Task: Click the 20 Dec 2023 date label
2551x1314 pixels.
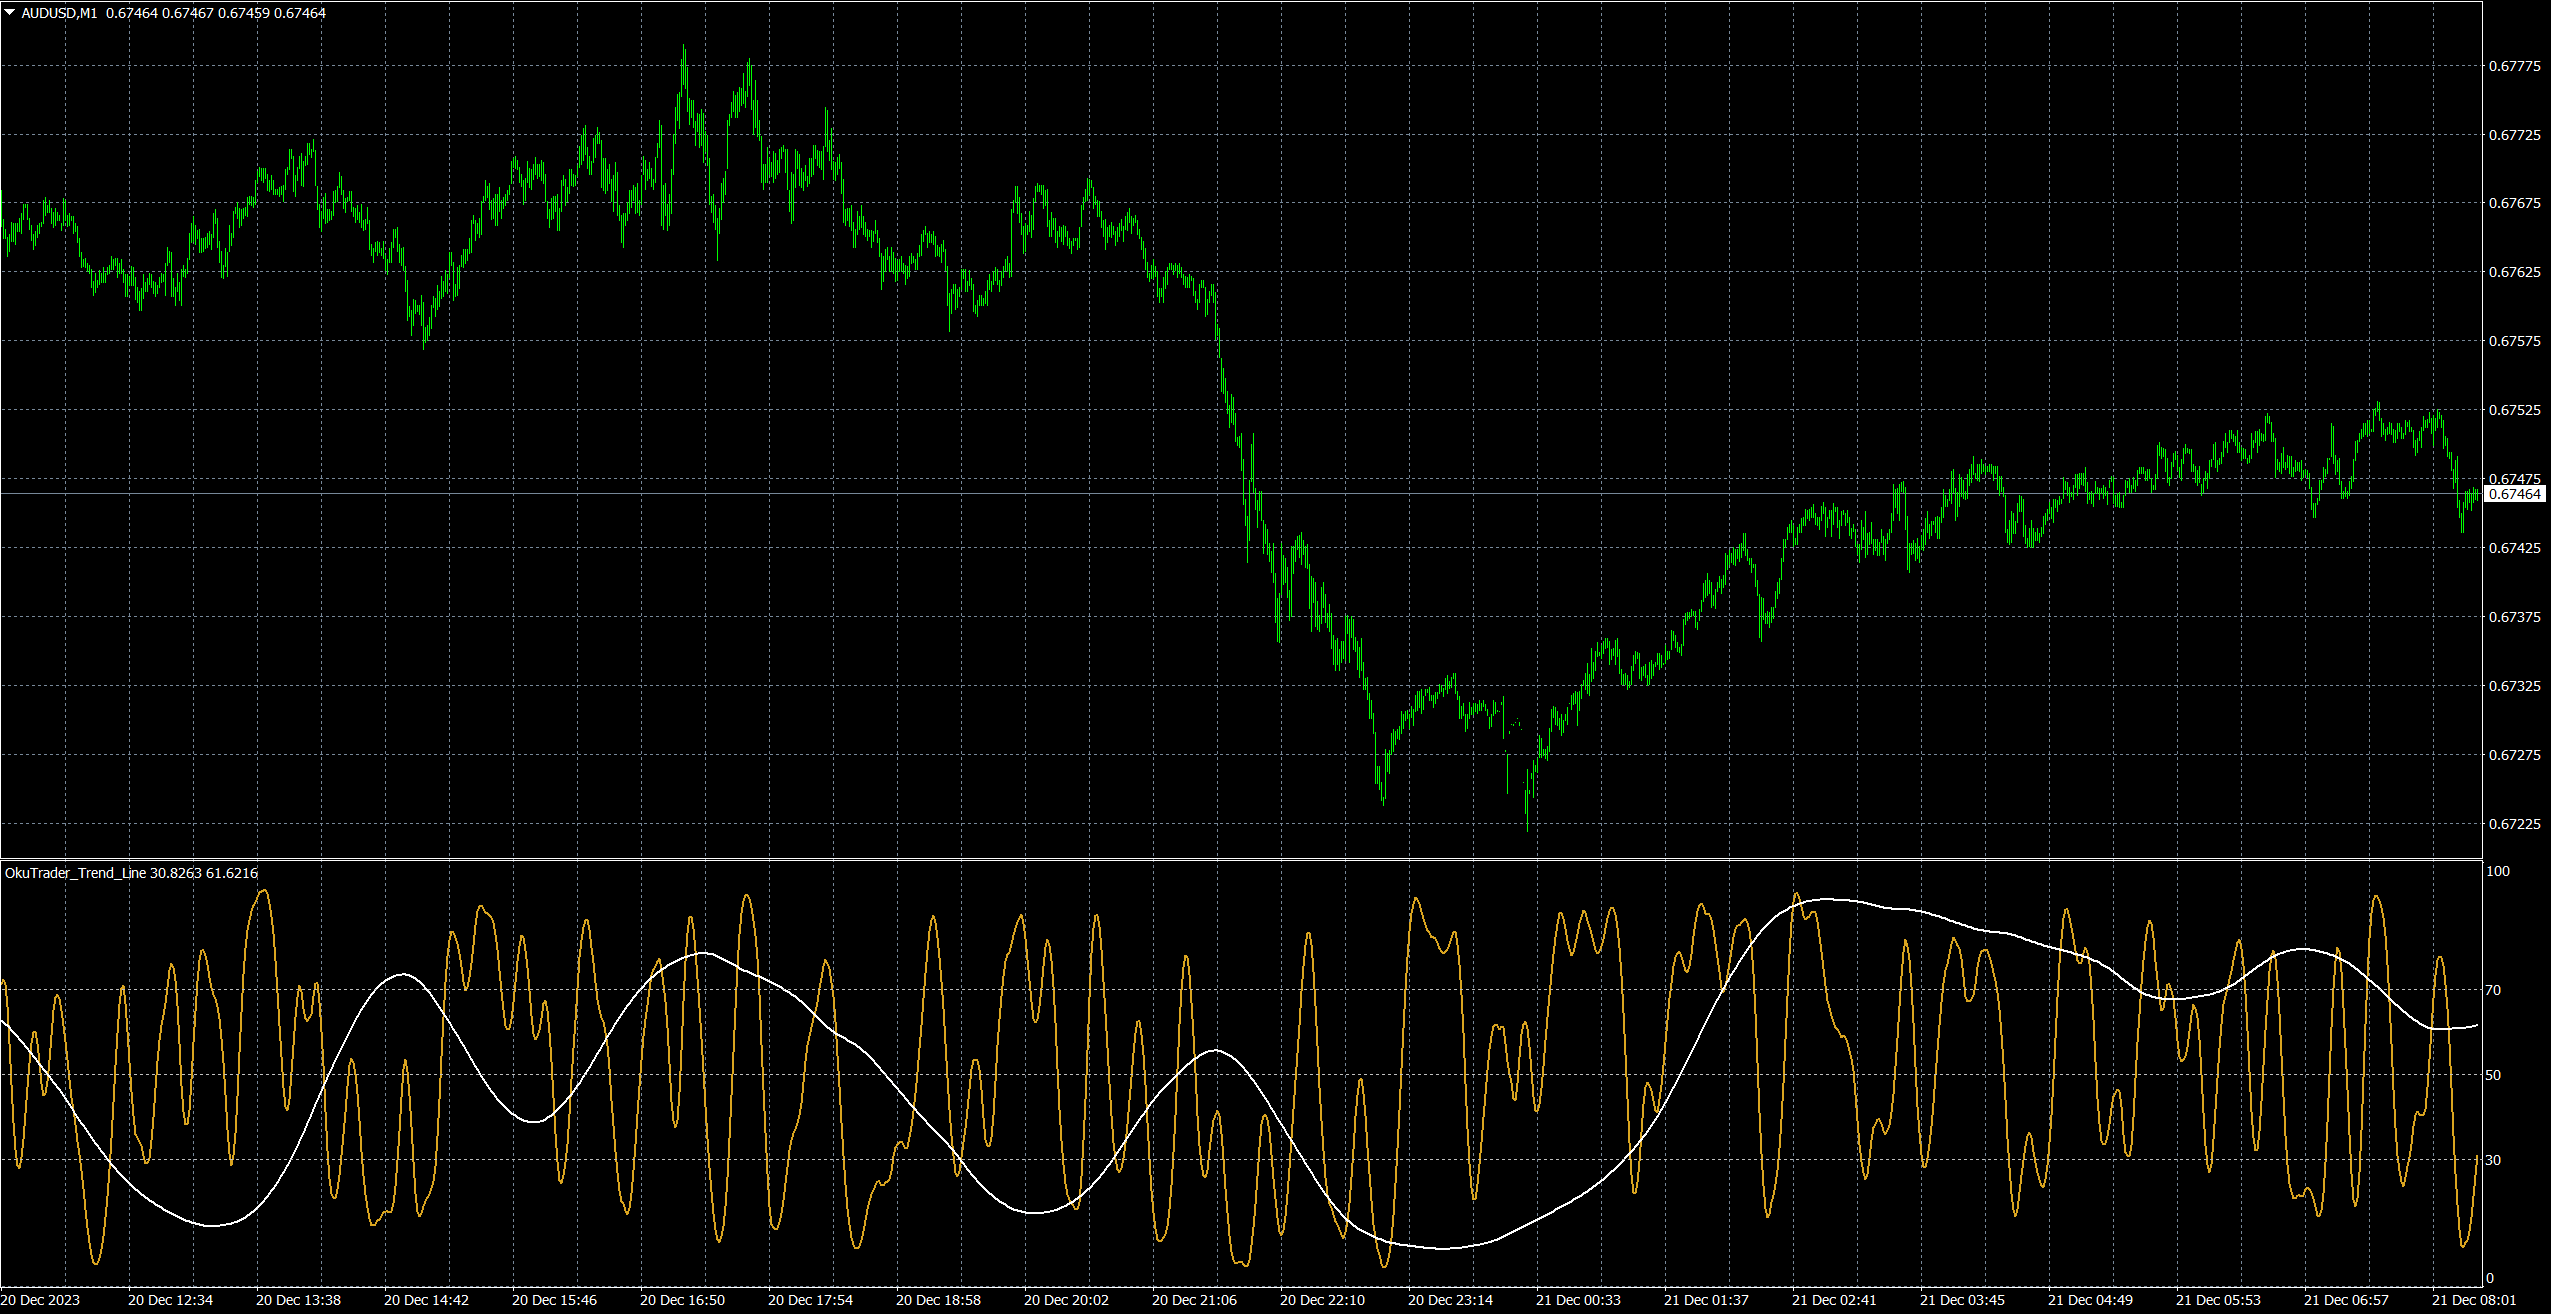Action: 41,1300
